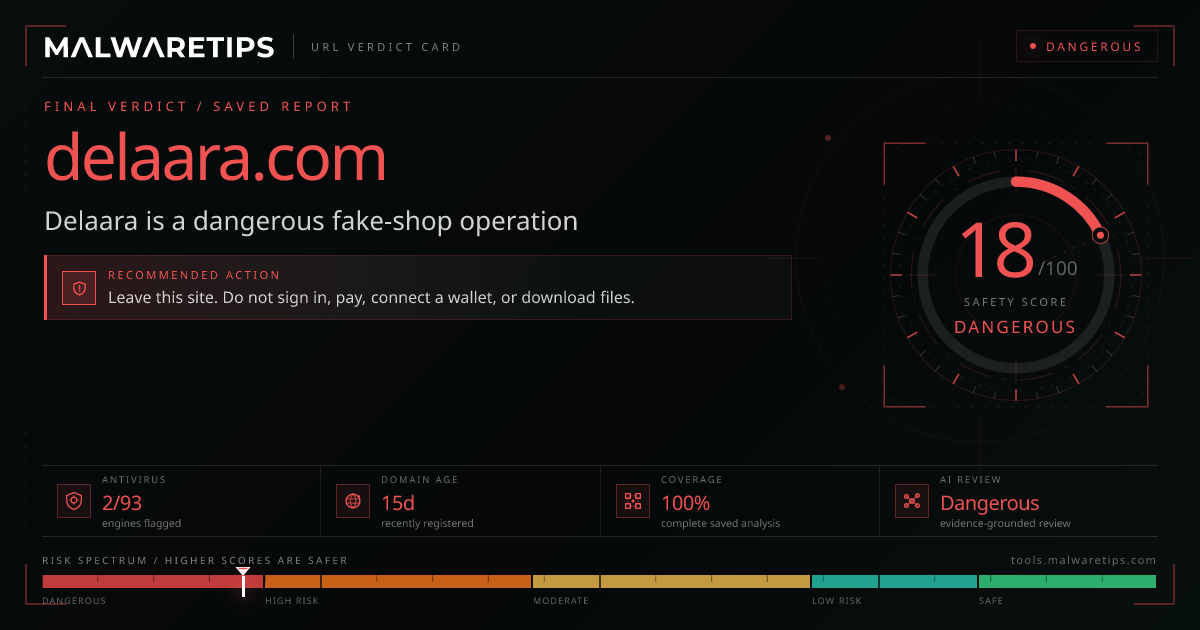The image size is (1200, 630).
Task: Click the 'ANTIVIRUS' stat heading
Action: click(x=134, y=480)
